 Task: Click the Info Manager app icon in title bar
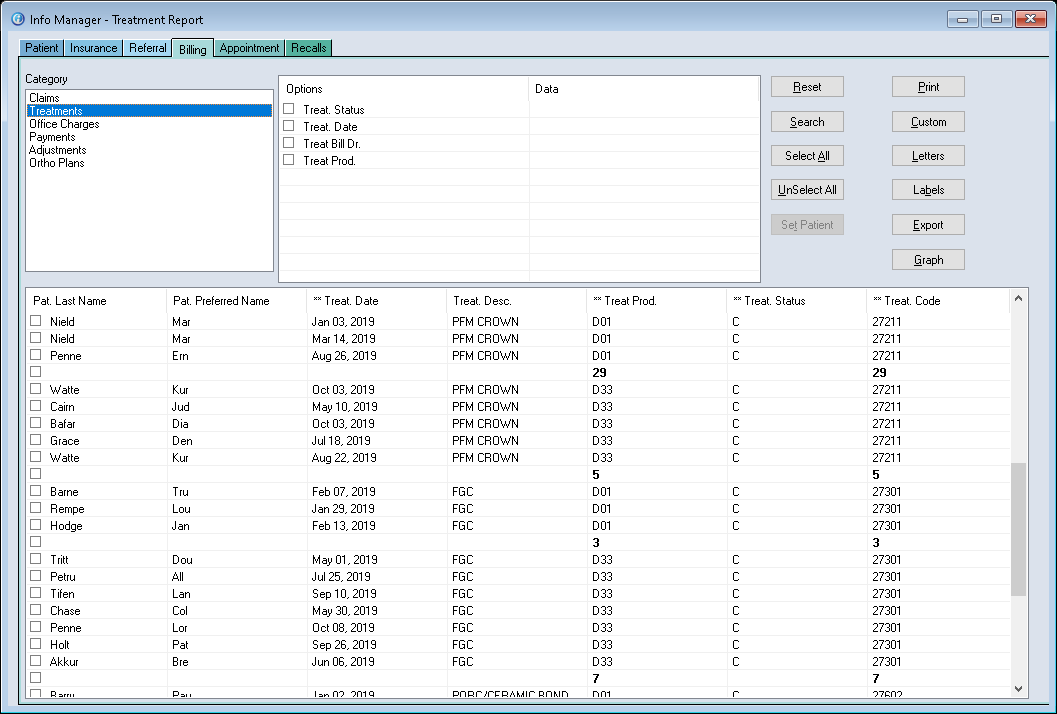coord(16,19)
